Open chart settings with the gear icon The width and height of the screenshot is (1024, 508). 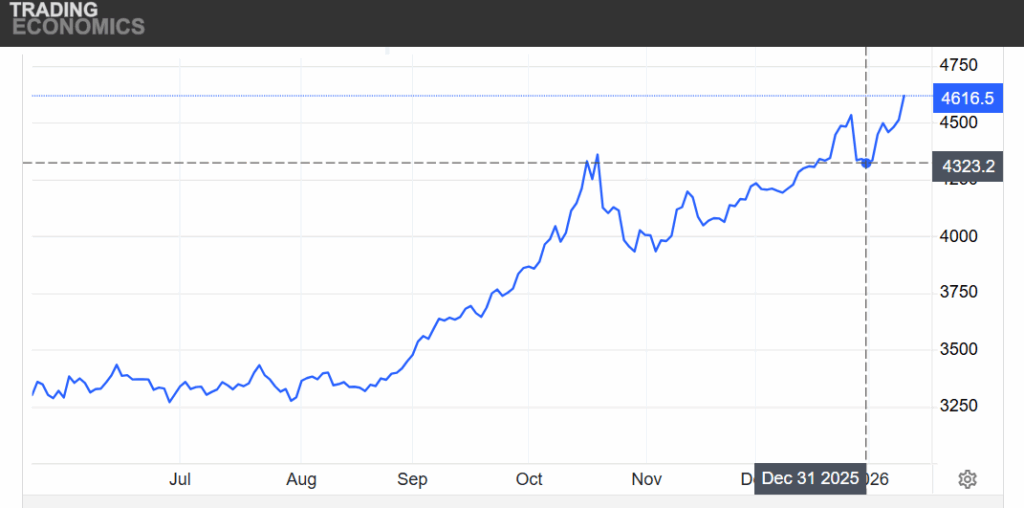click(966, 479)
